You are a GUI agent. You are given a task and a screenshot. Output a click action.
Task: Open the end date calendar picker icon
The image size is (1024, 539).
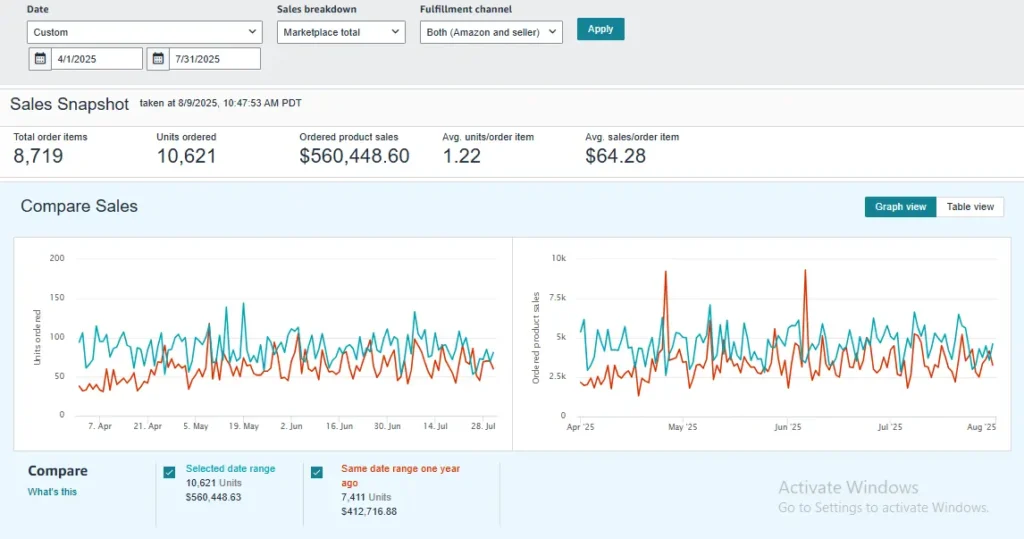pos(158,59)
